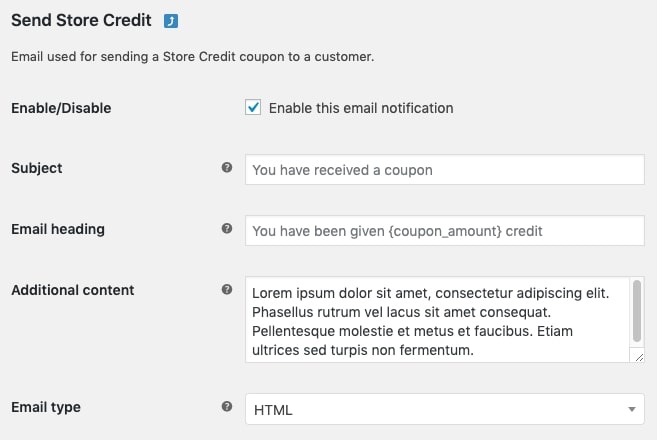Click the help icon beside Additional content
Viewport: 657px width, 440px height.
pos(227,290)
